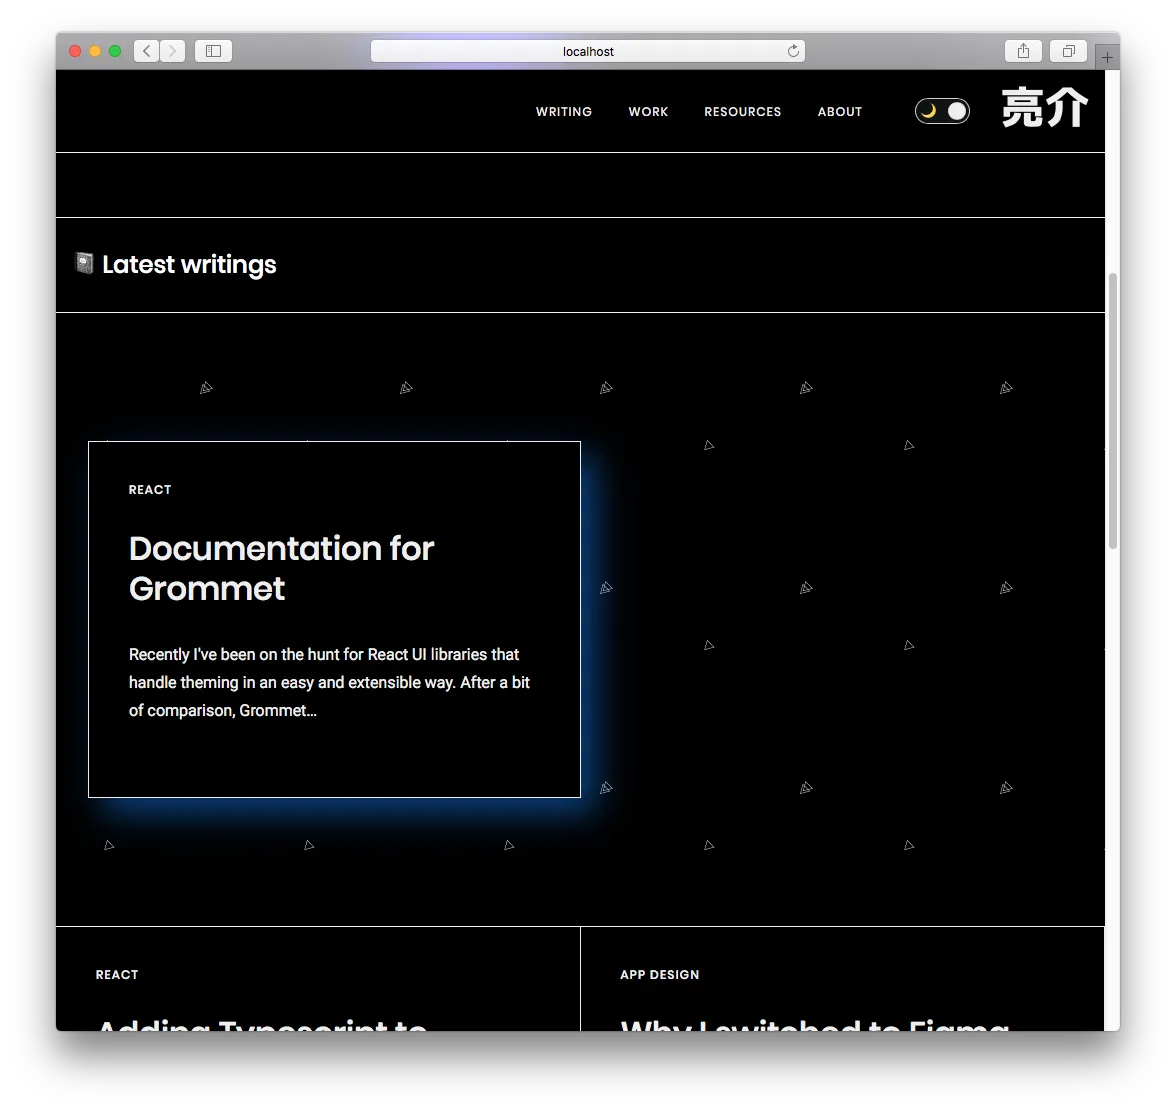Open a new tab with the plus control

pyautogui.click(x=1106, y=57)
